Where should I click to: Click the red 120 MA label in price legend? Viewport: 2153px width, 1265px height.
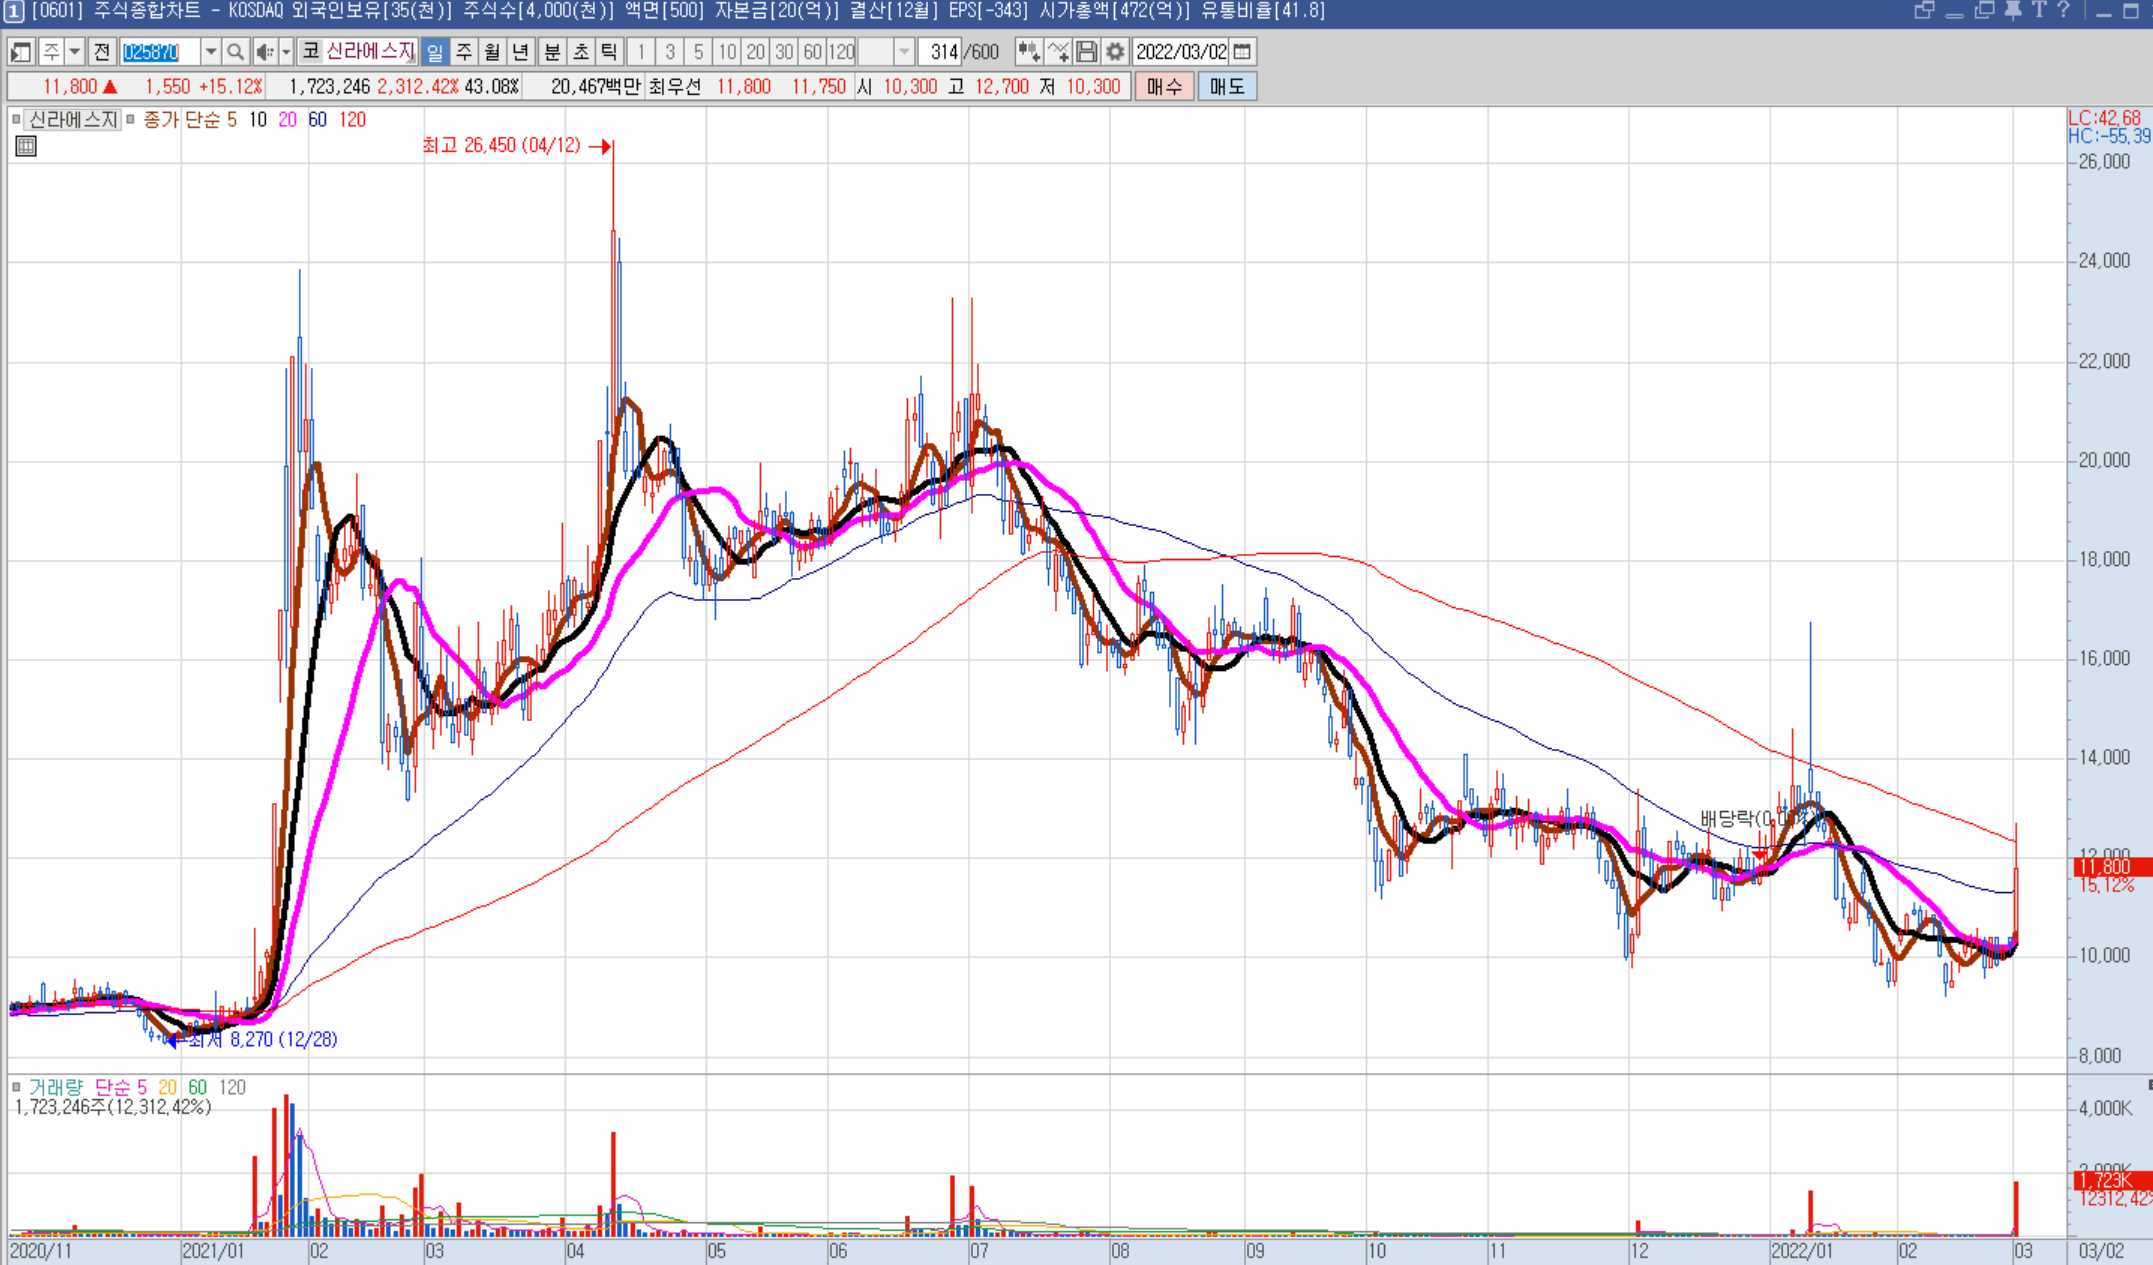(352, 120)
